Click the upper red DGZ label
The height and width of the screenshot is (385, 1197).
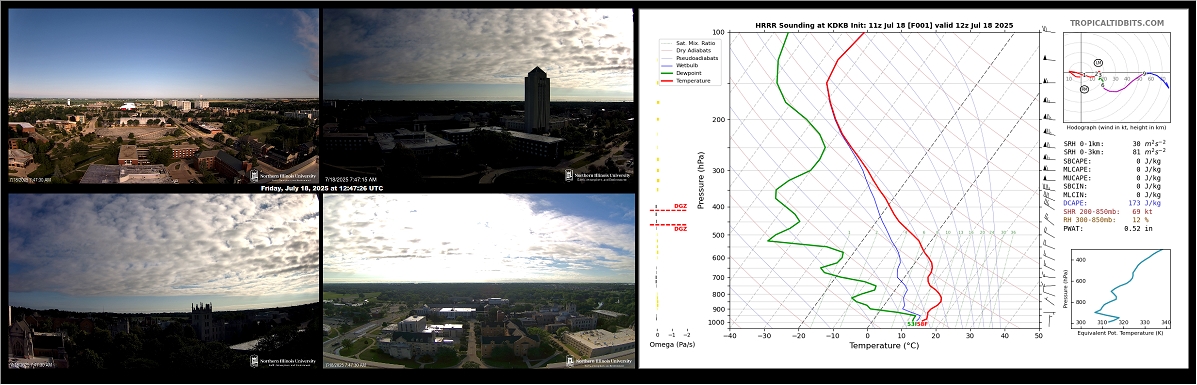coord(680,206)
